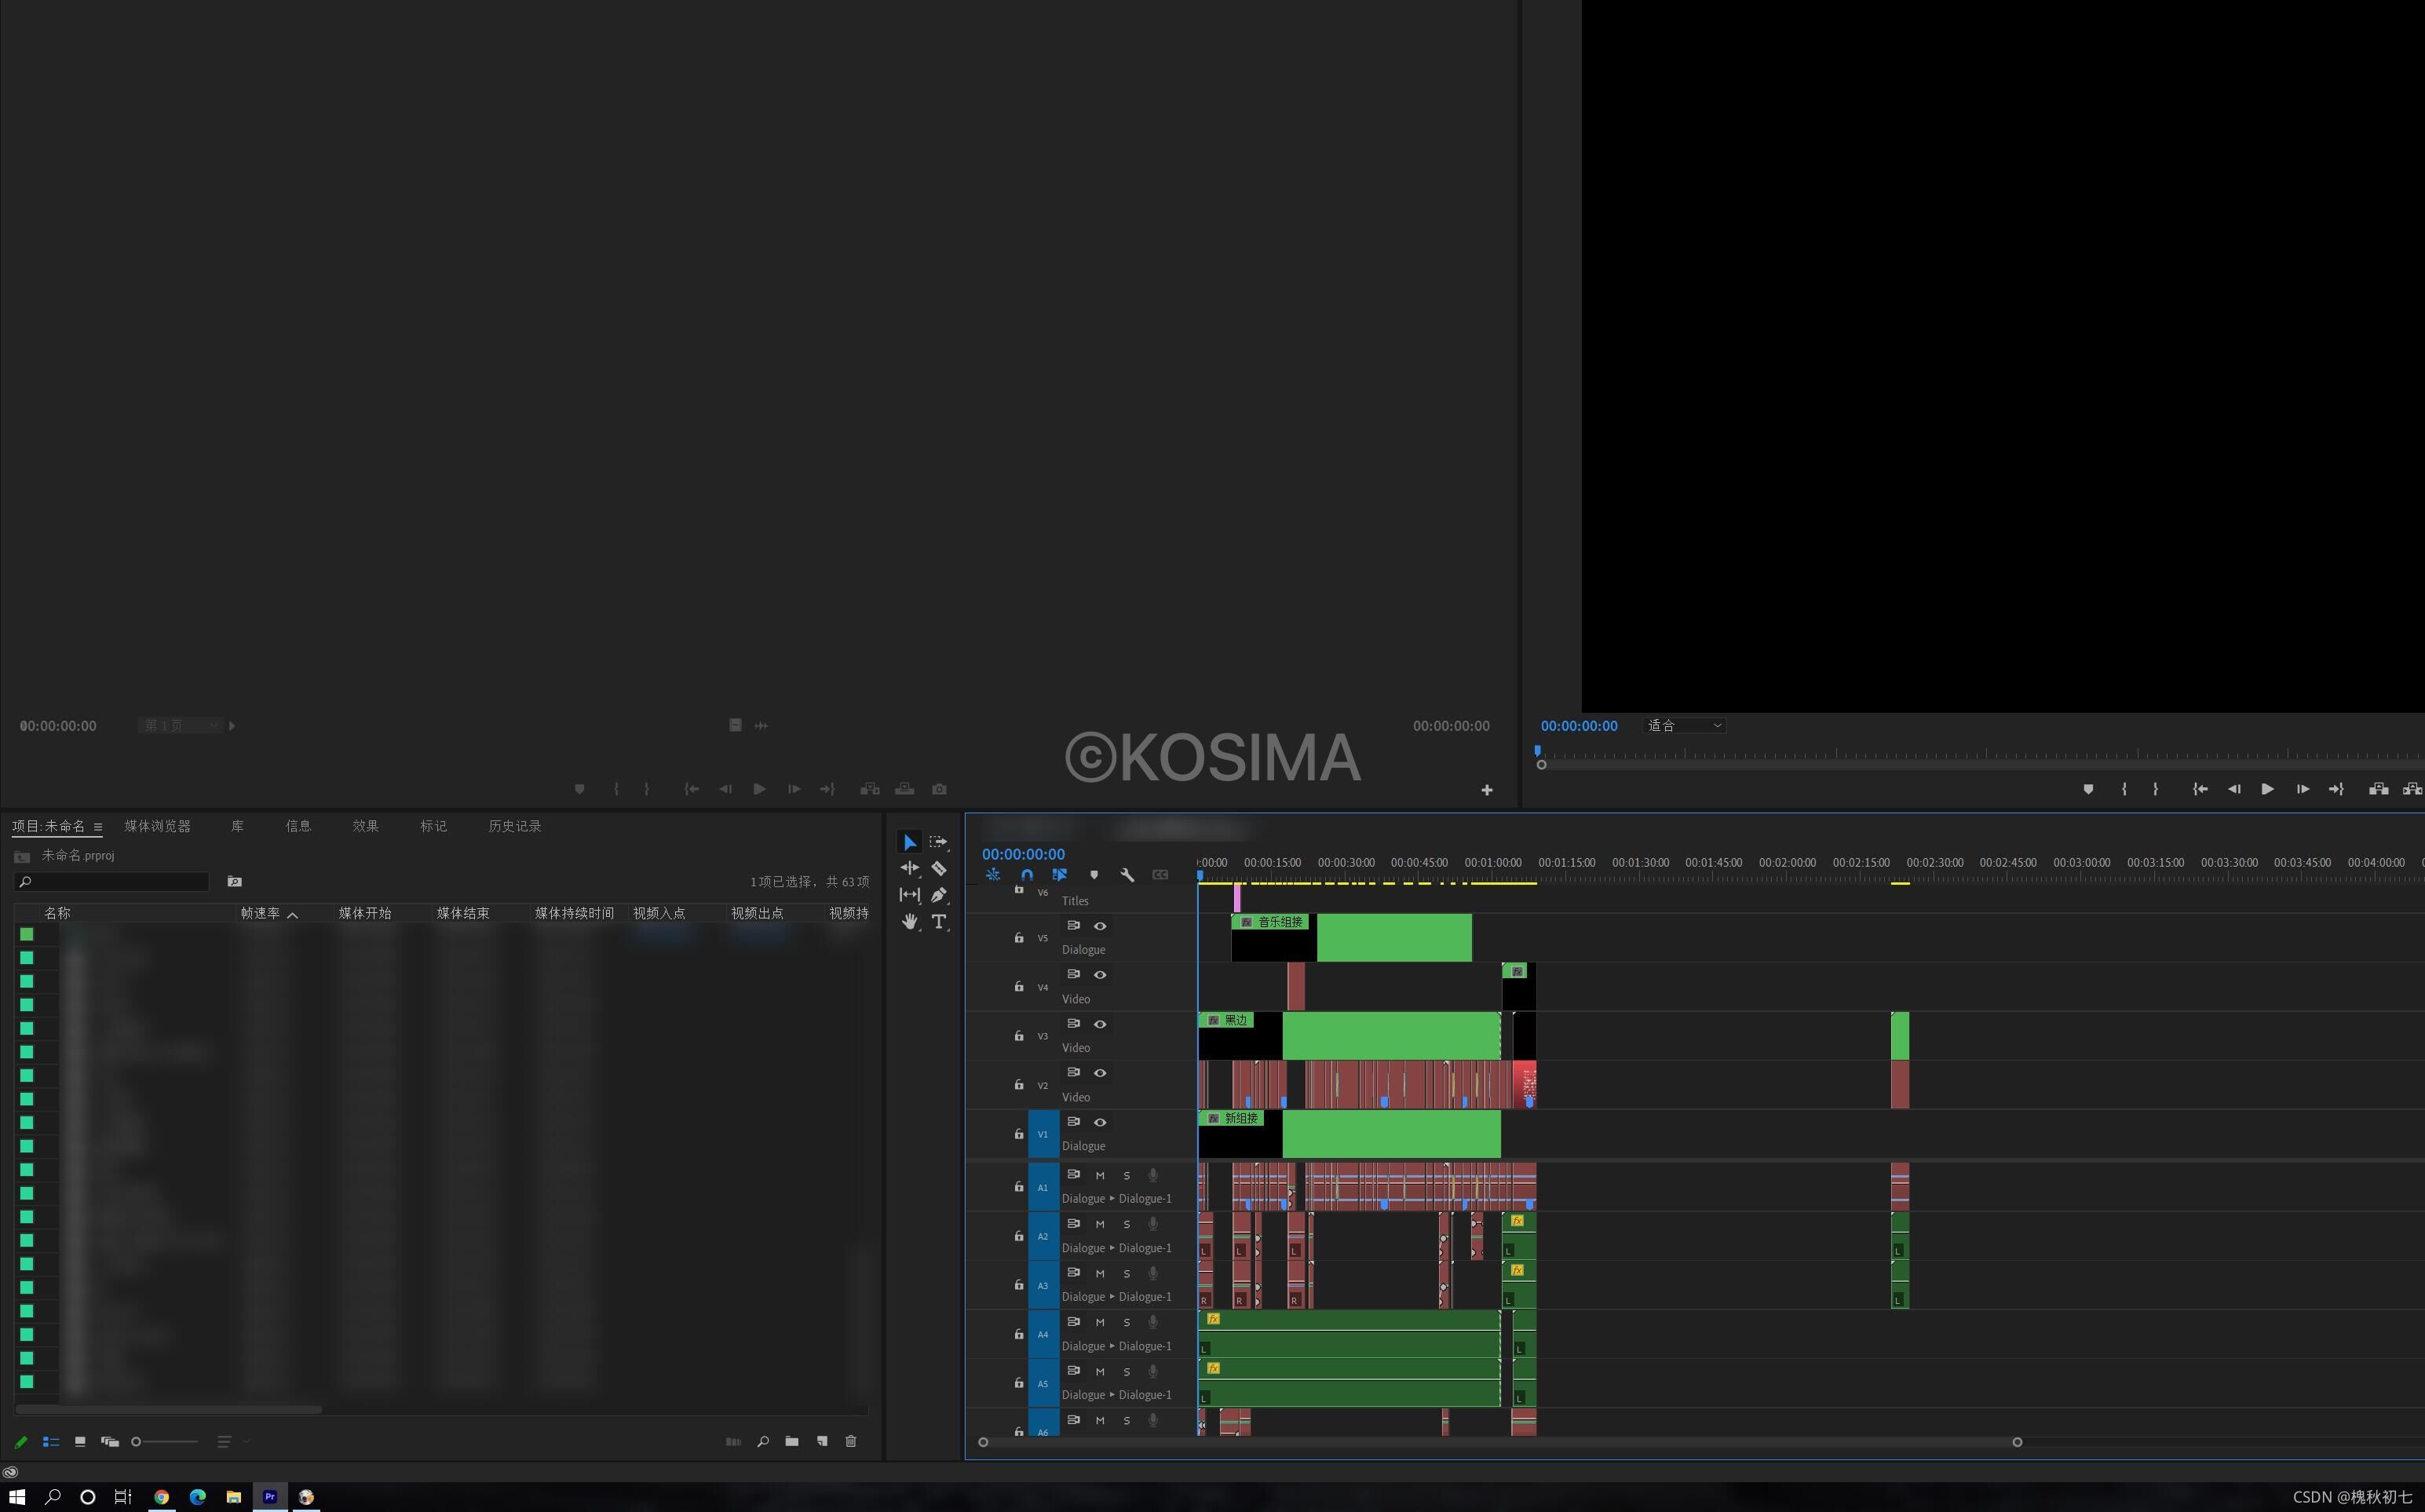Select the Type tool

pos(939,922)
